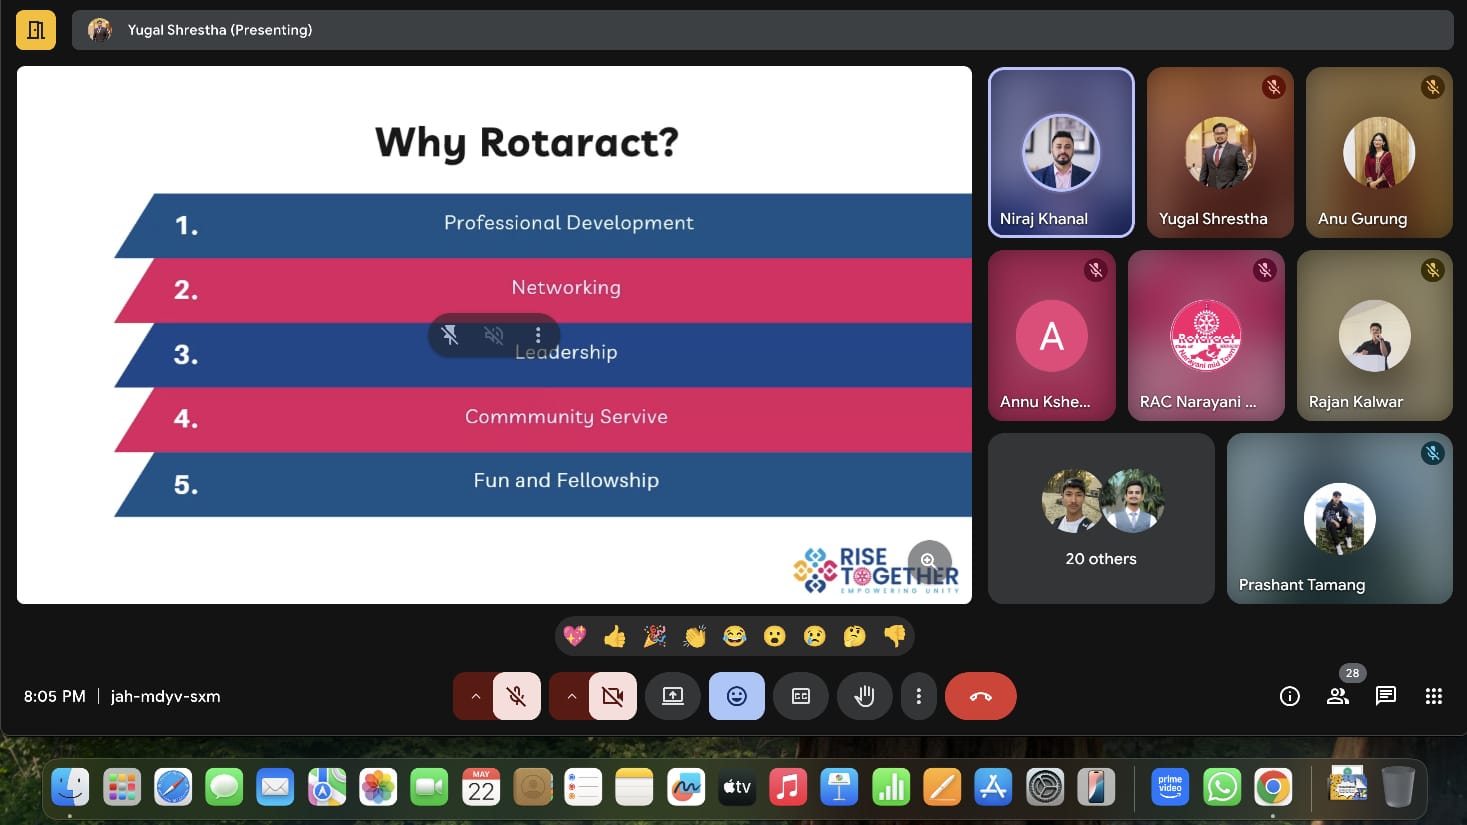Open the in-call chat panel

[x=1385, y=696]
